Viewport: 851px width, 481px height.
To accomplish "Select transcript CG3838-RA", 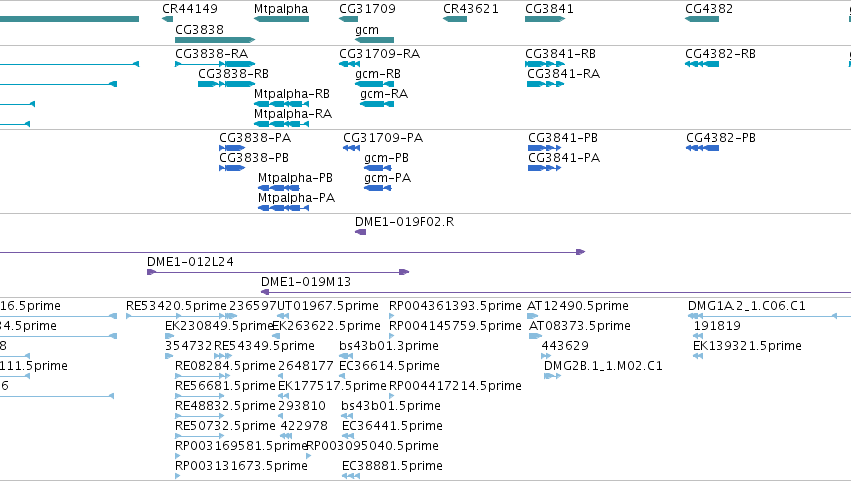I will tap(212, 54).
